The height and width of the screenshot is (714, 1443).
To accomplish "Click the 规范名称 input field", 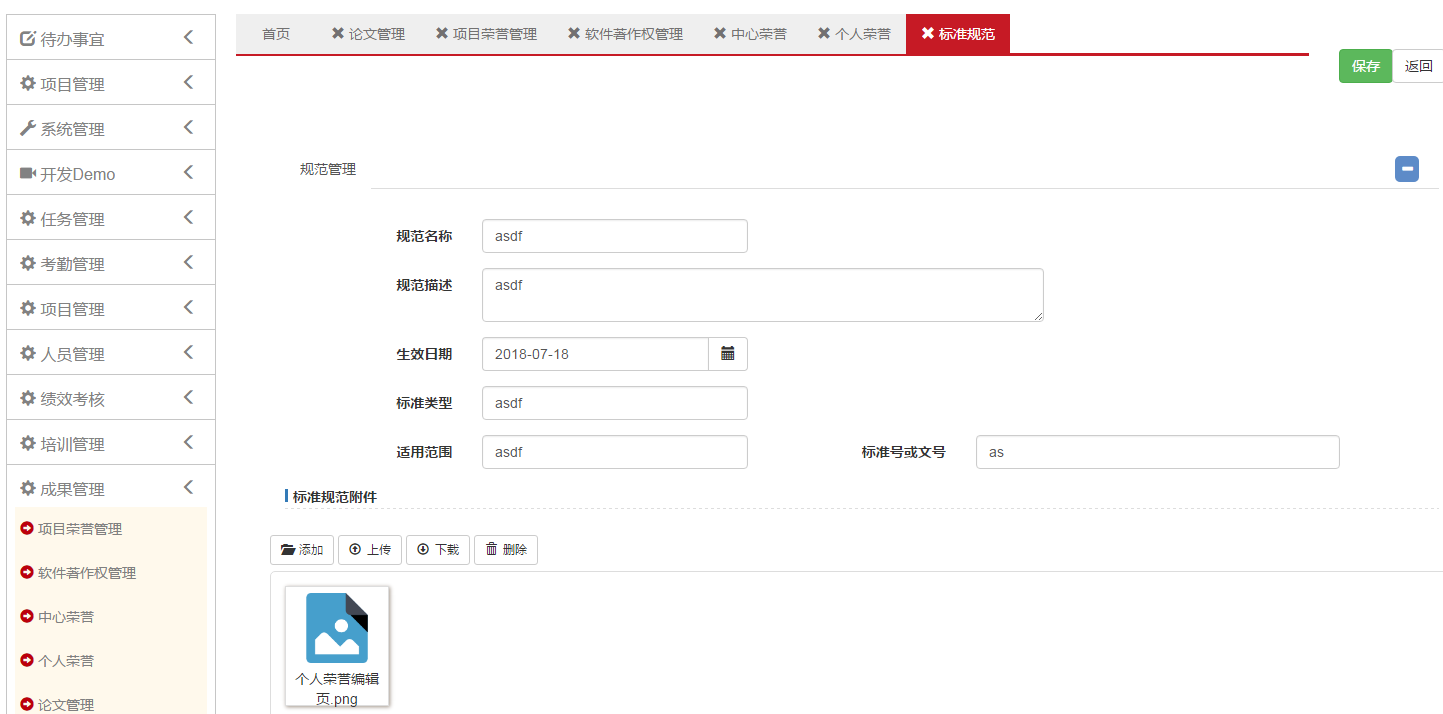I will (x=615, y=236).
